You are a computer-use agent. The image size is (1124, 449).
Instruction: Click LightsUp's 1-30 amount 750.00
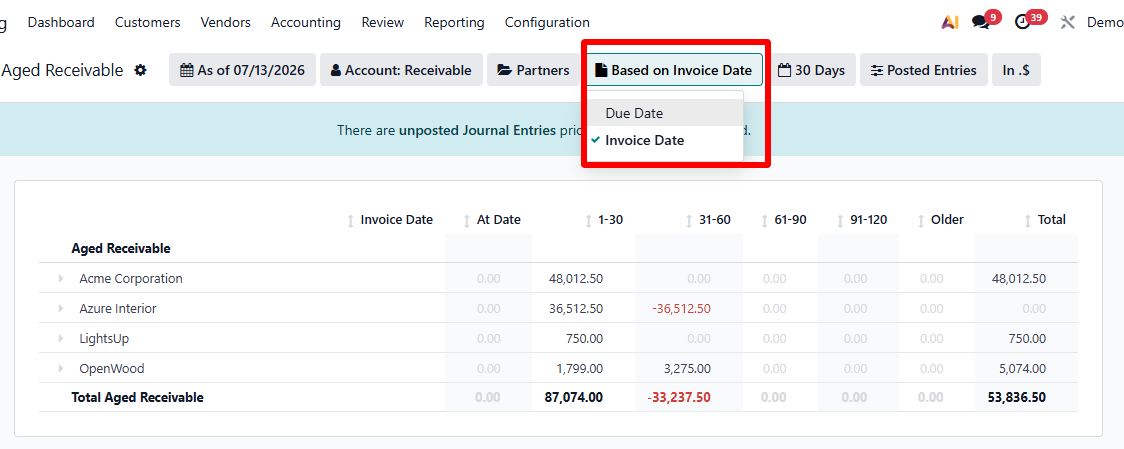pyautogui.click(x=584, y=339)
